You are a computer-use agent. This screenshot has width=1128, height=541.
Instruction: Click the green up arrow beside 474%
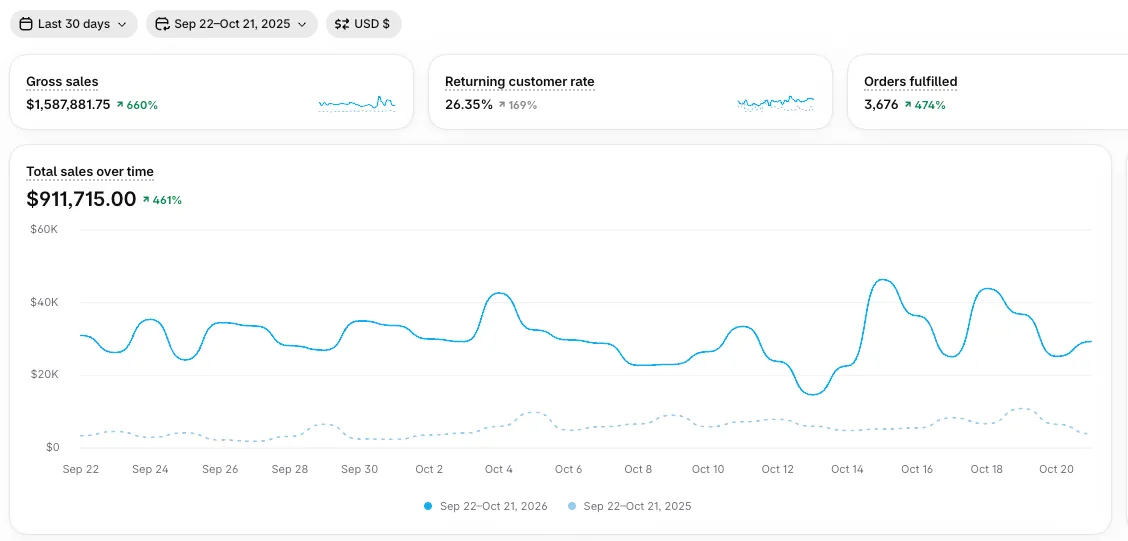click(909, 105)
